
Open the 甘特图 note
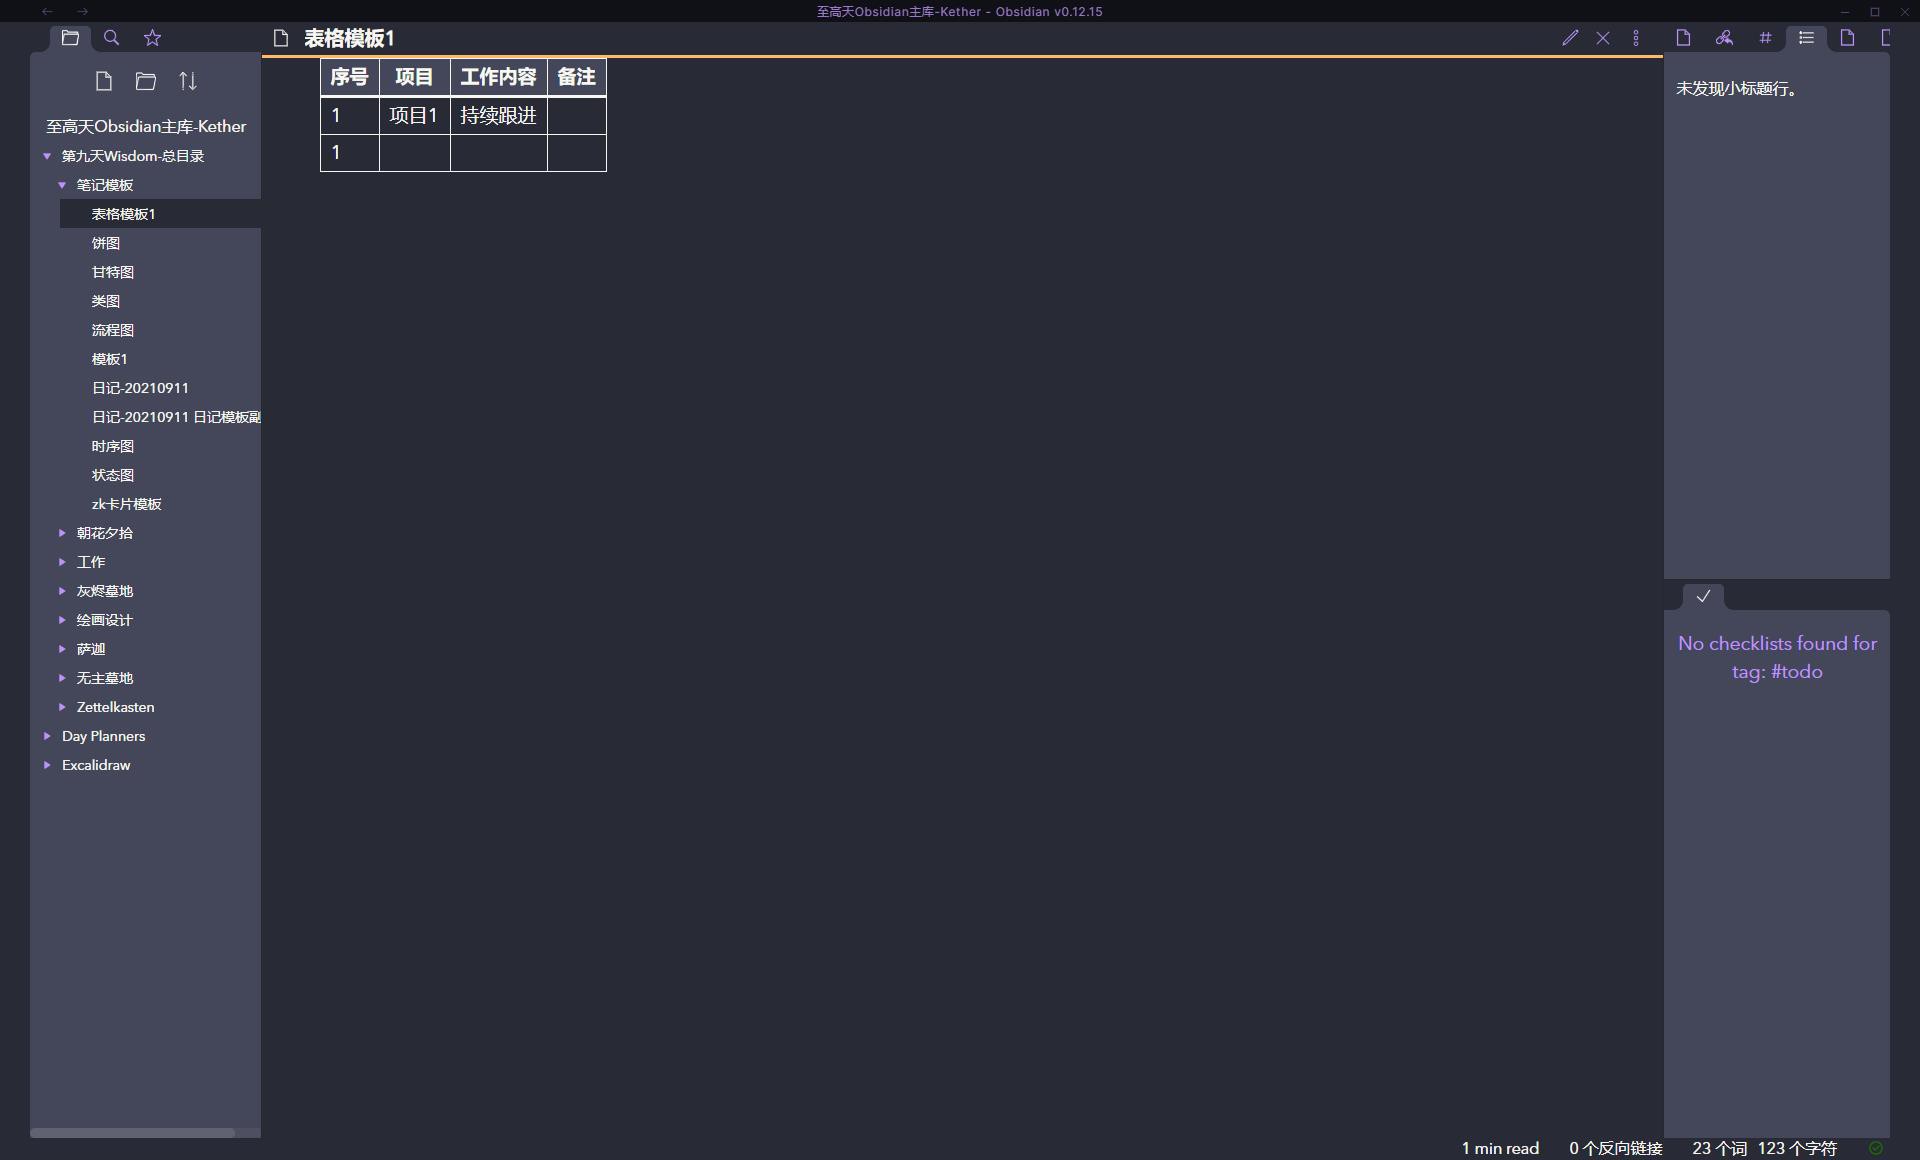pyautogui.click(x=113, y=272)
